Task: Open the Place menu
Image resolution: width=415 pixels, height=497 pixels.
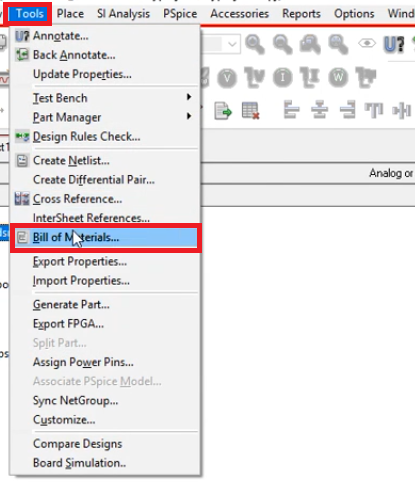Action: coord(70,14)
